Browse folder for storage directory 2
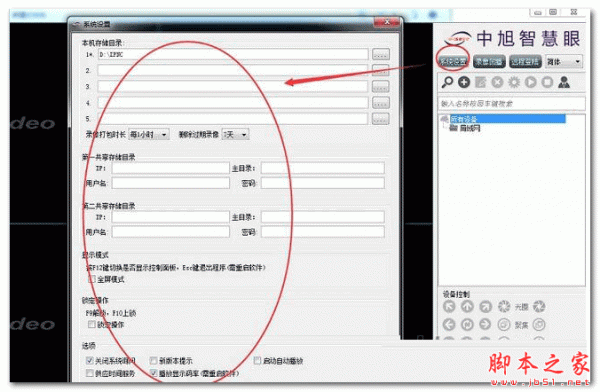The height and width of the screenshot is (392, 600). [x=381, y=70]
